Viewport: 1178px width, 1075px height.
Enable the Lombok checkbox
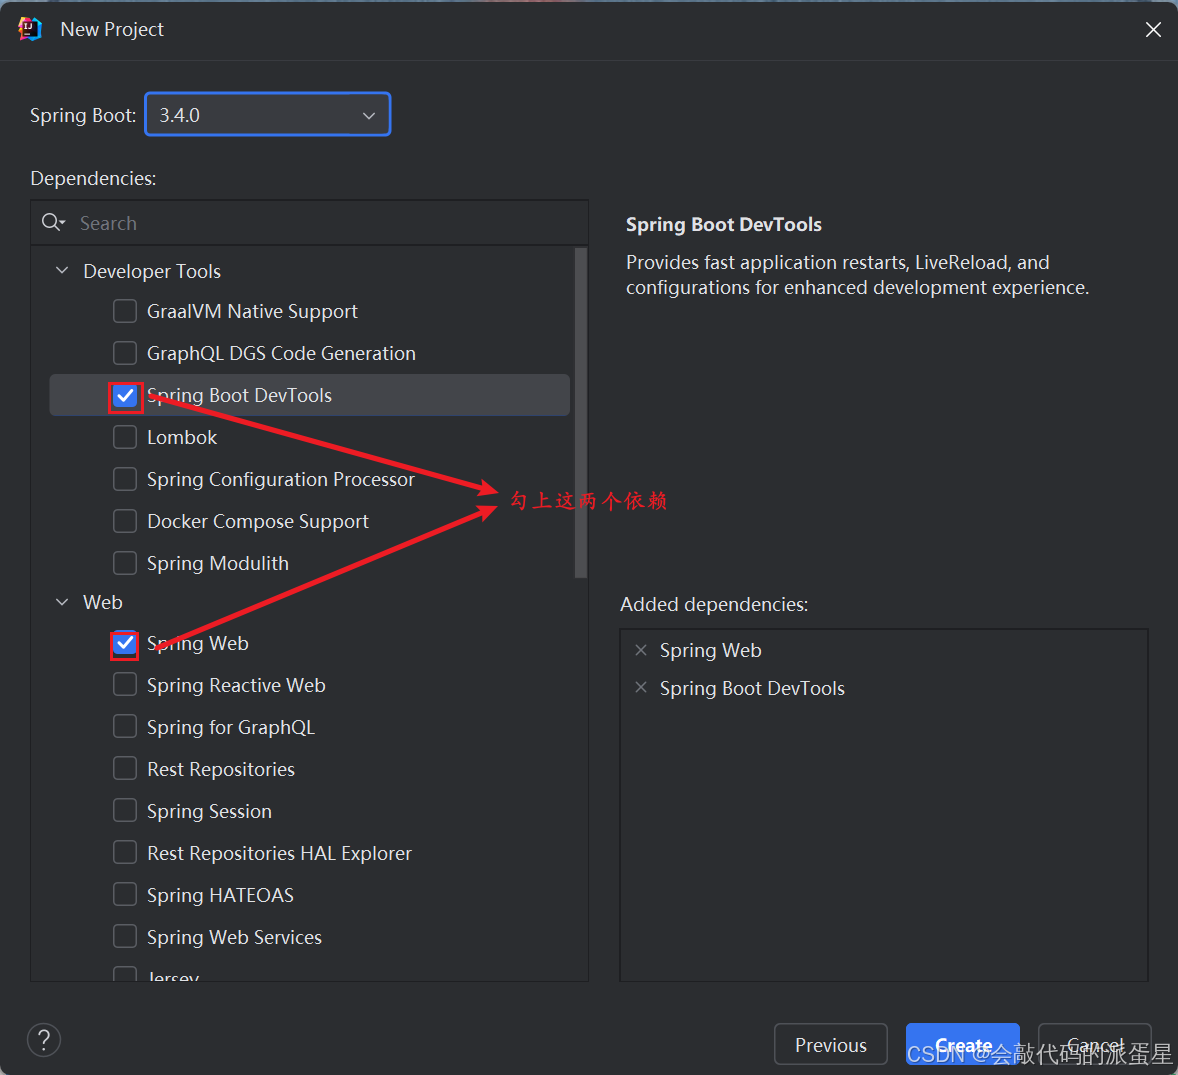pos(125,437)
